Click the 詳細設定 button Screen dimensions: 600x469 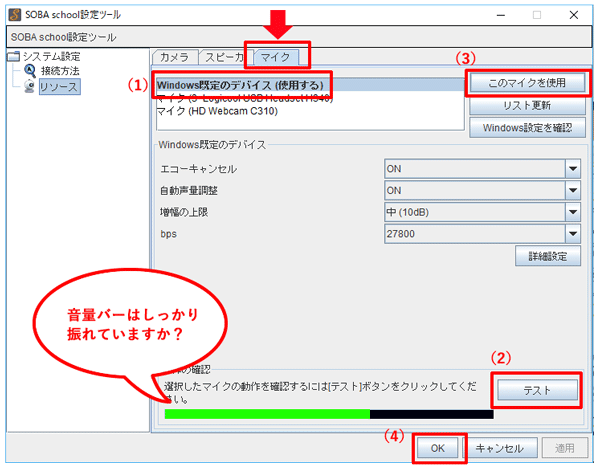[548, 256]
